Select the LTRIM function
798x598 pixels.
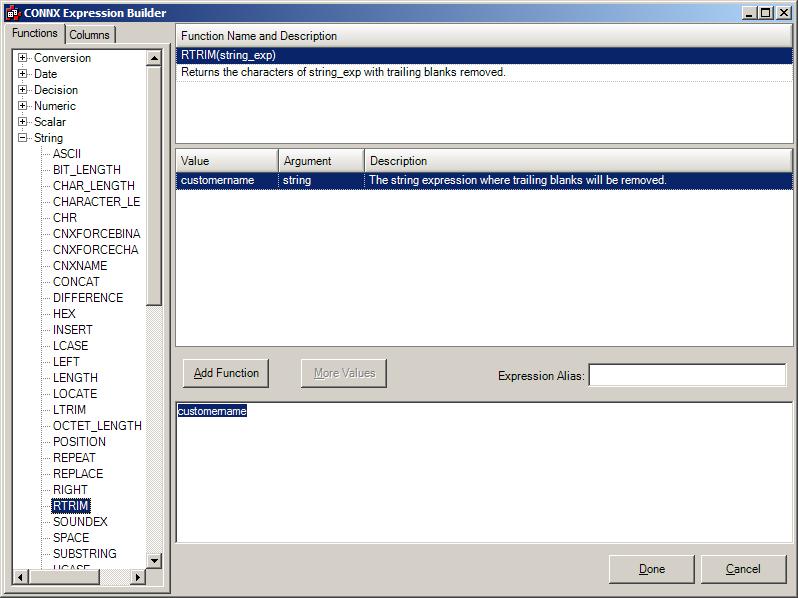point(69,410)
